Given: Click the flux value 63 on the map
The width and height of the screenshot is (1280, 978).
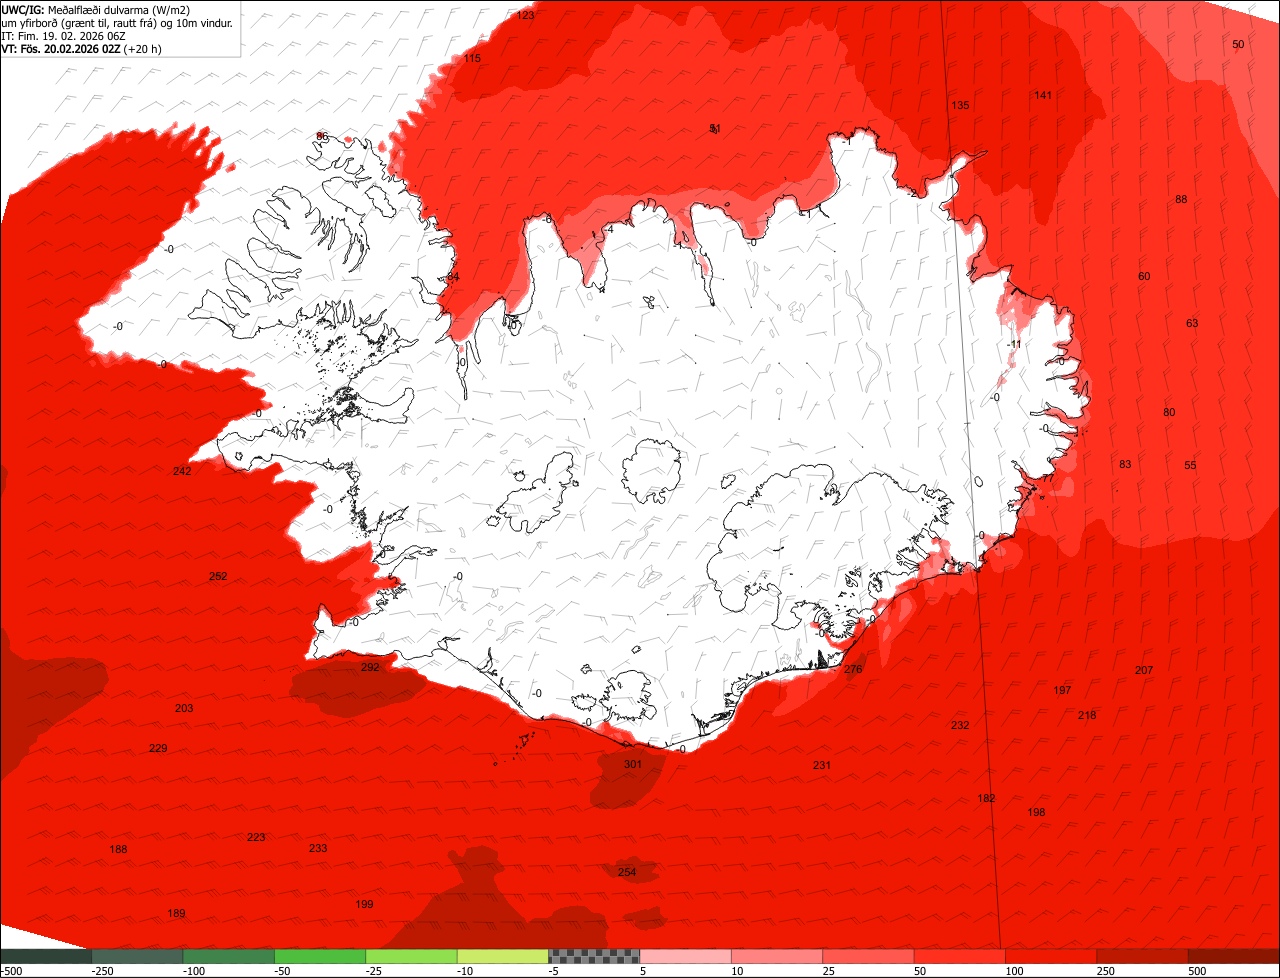Looking at the screenshot, I should coord(1192,323).
